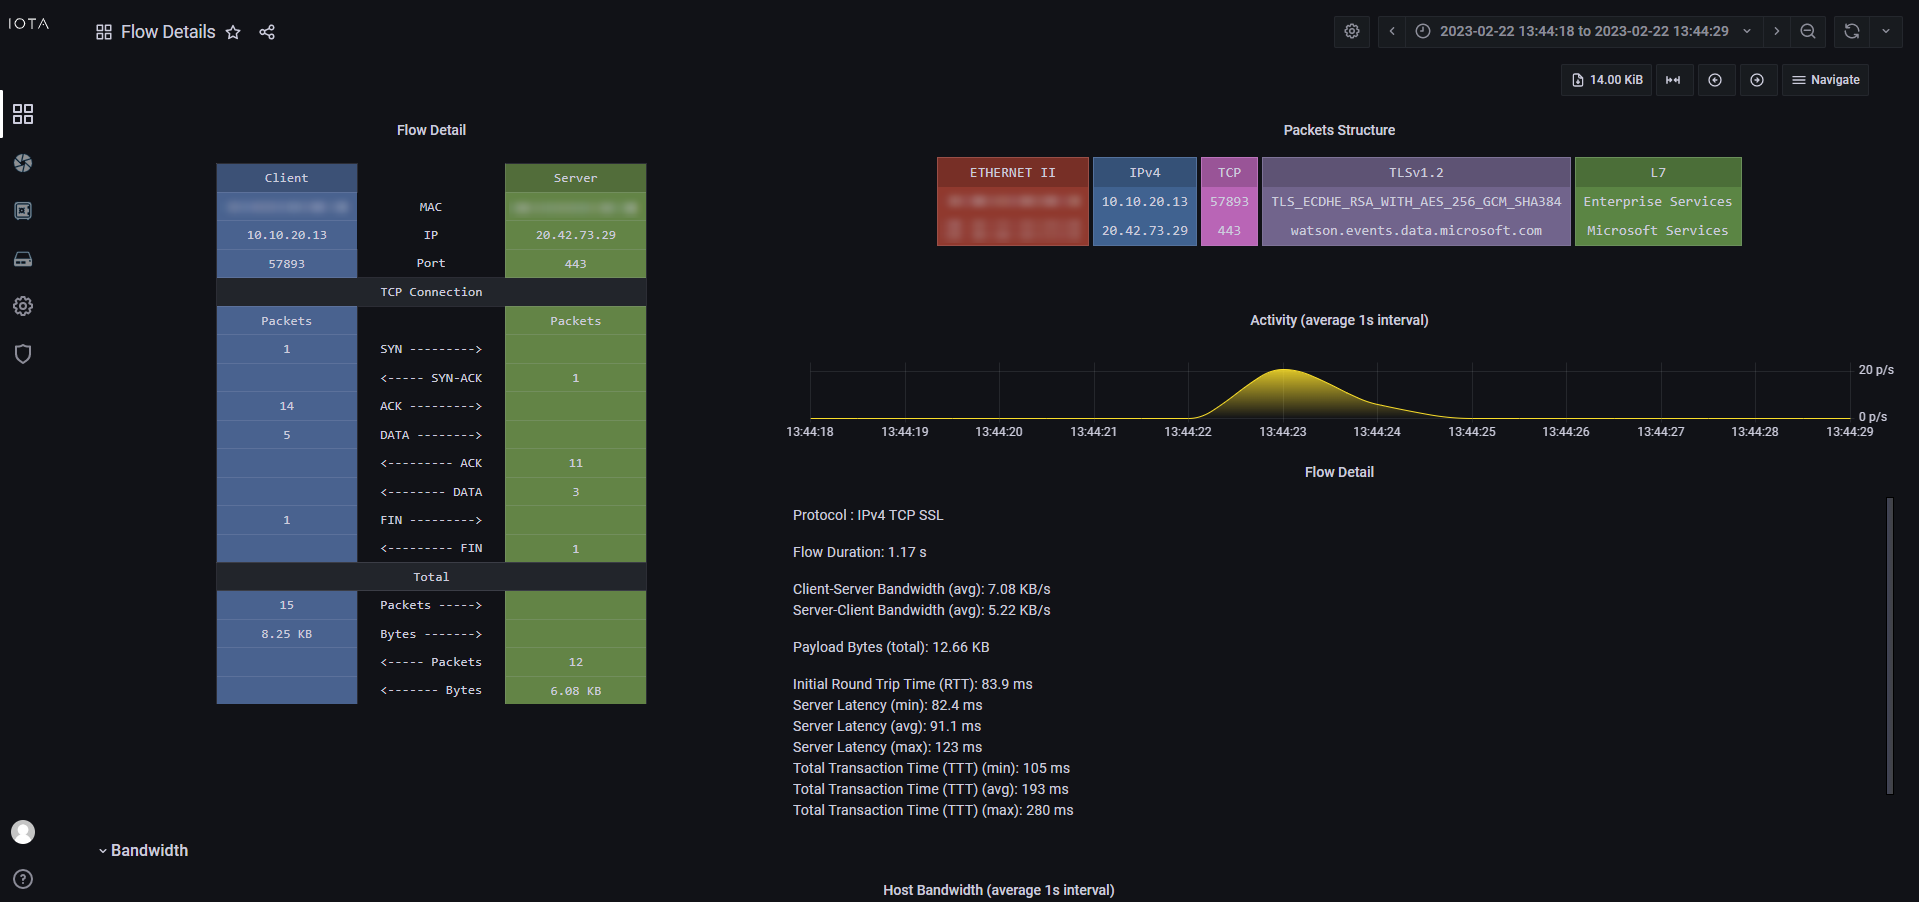Open the auto-refresh interval dropdown
Viewport: 1919px width, 902px height.
point(1886,31)
